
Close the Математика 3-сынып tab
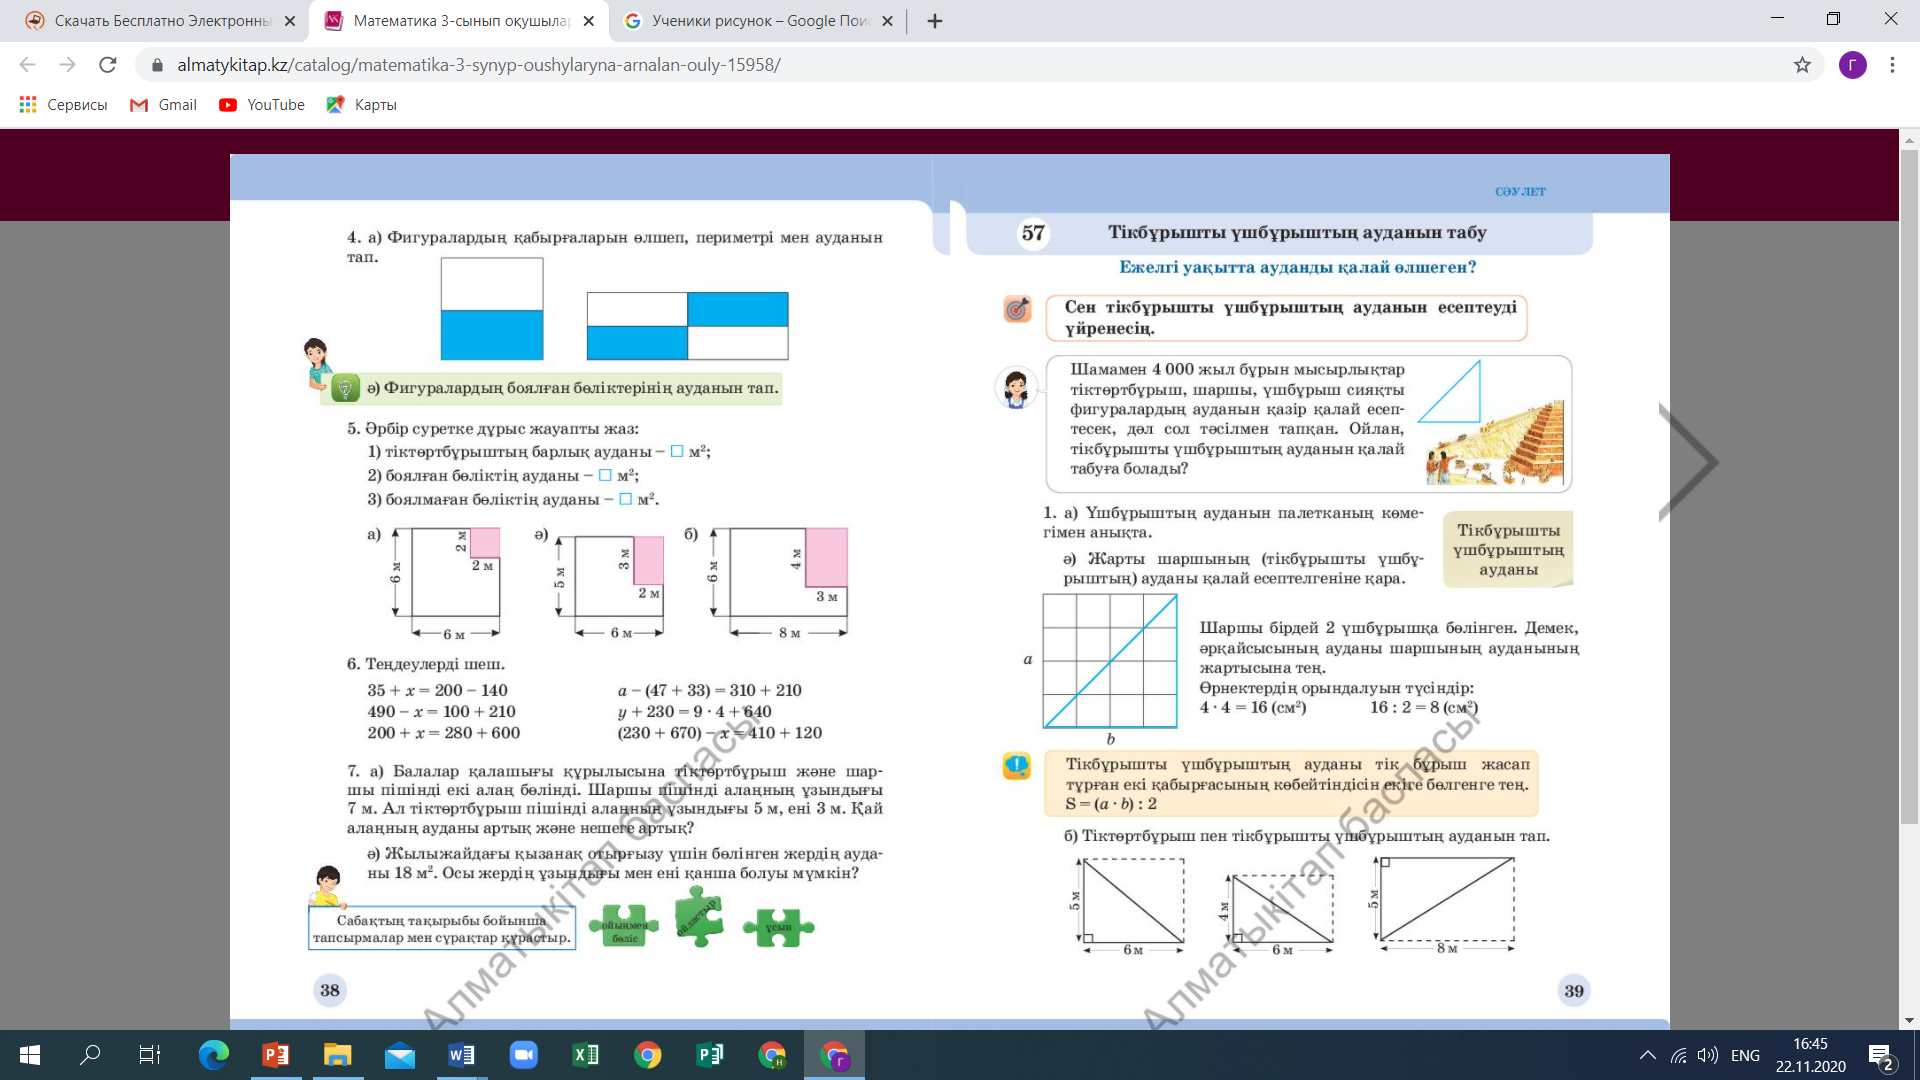(x=589, y=21)
